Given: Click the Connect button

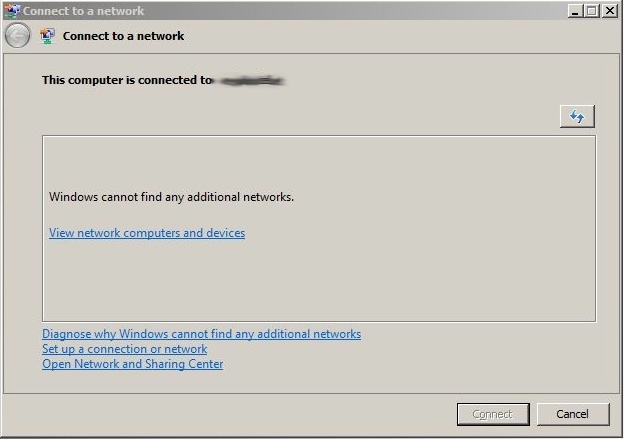Looking at the screenshot, I should point(493,414).
